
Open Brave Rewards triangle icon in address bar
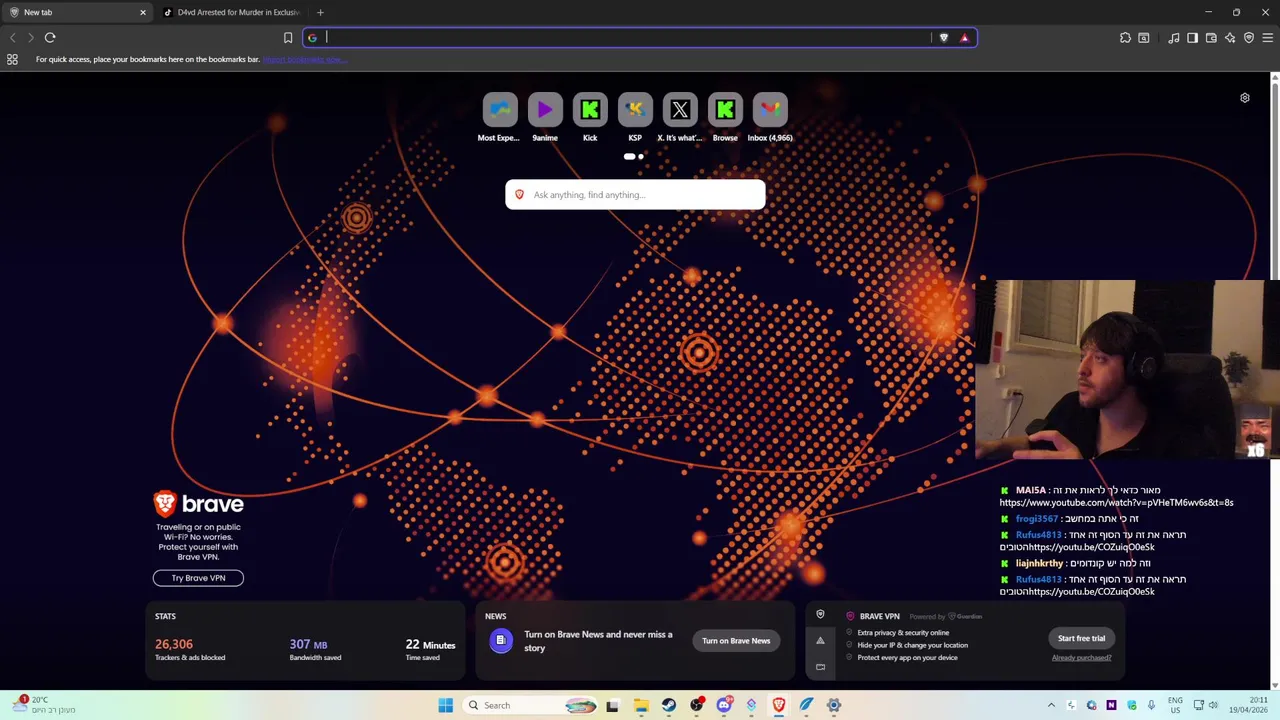pyautogui.click(x=964, y=38)
